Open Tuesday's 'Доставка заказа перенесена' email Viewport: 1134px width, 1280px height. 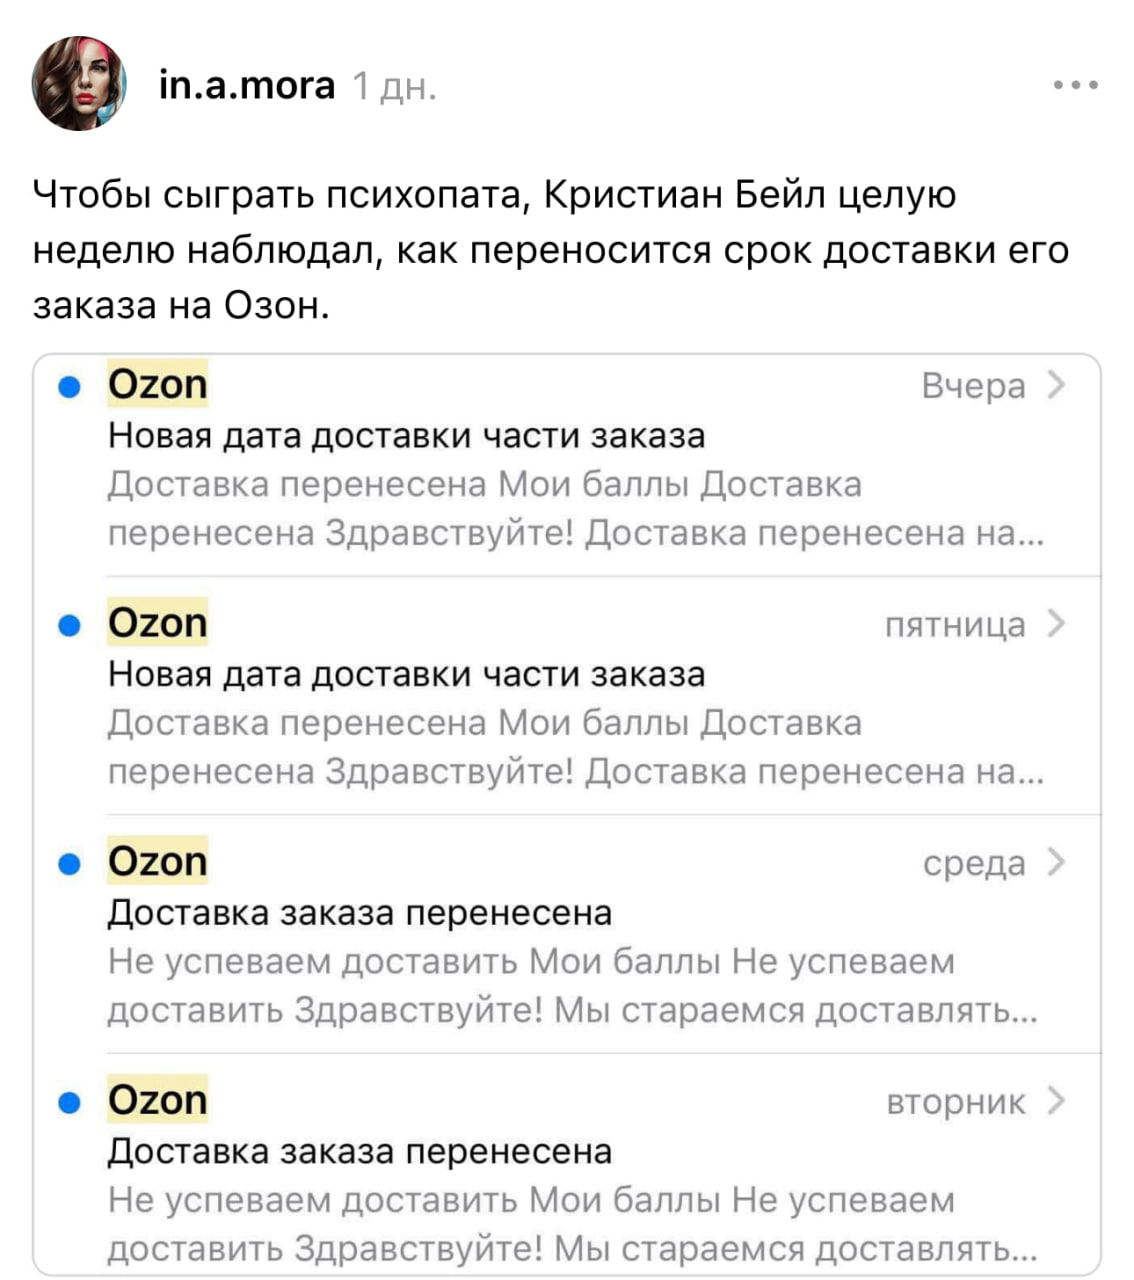pos(360,1152)
